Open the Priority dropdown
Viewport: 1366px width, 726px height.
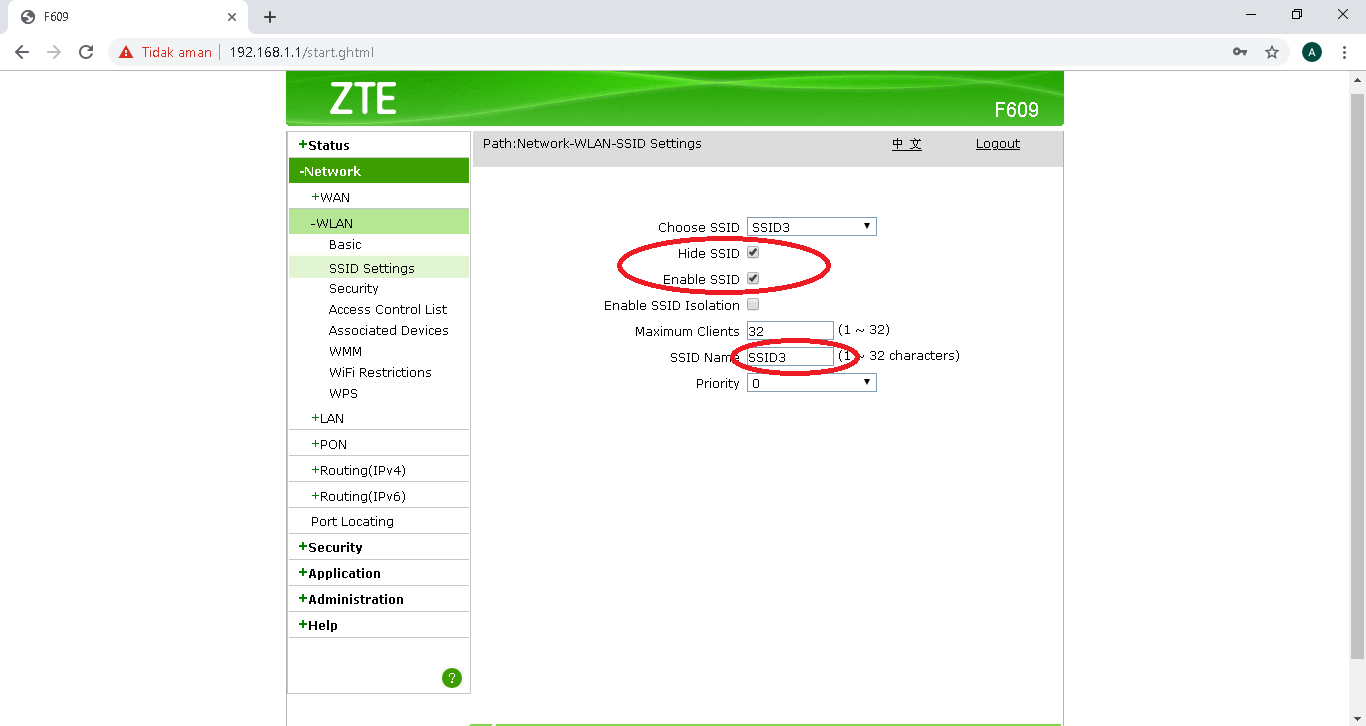coord(812,383)
